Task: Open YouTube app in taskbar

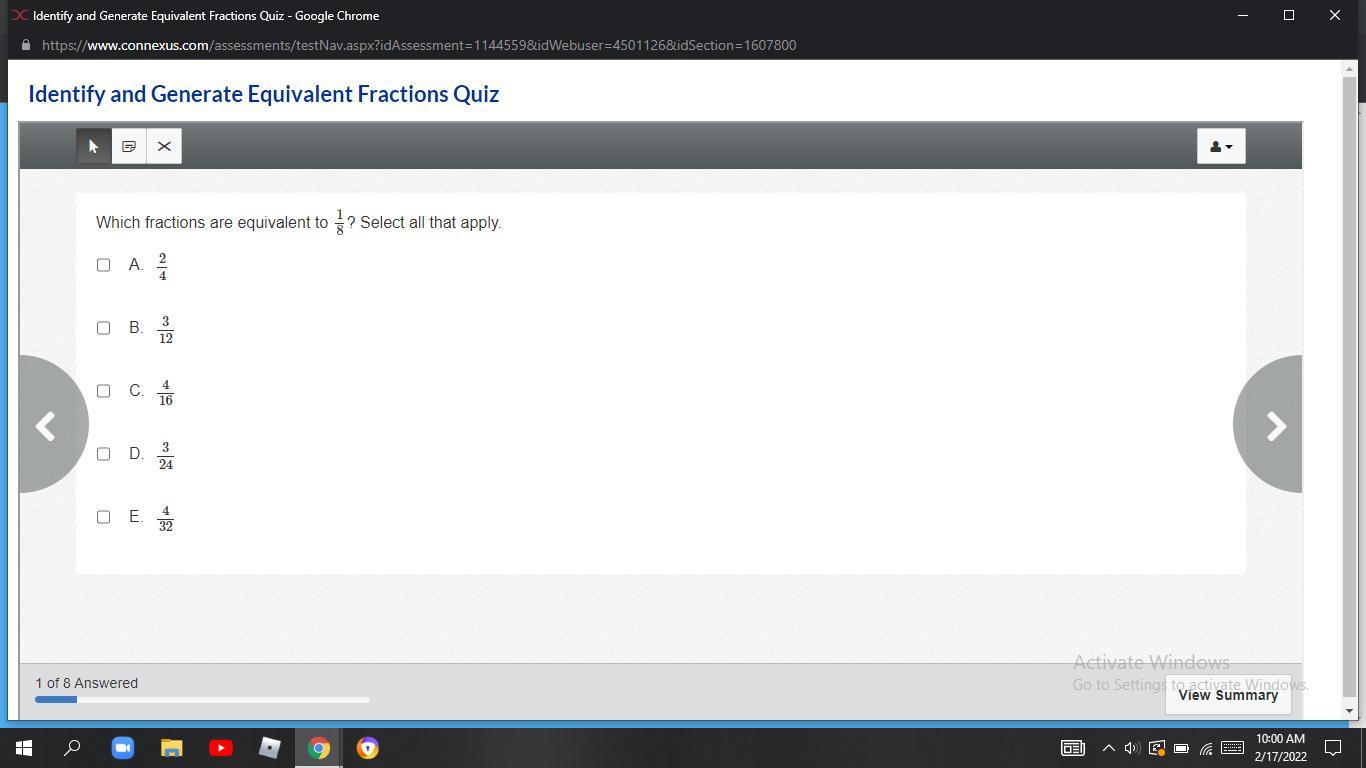Action: 221,748
